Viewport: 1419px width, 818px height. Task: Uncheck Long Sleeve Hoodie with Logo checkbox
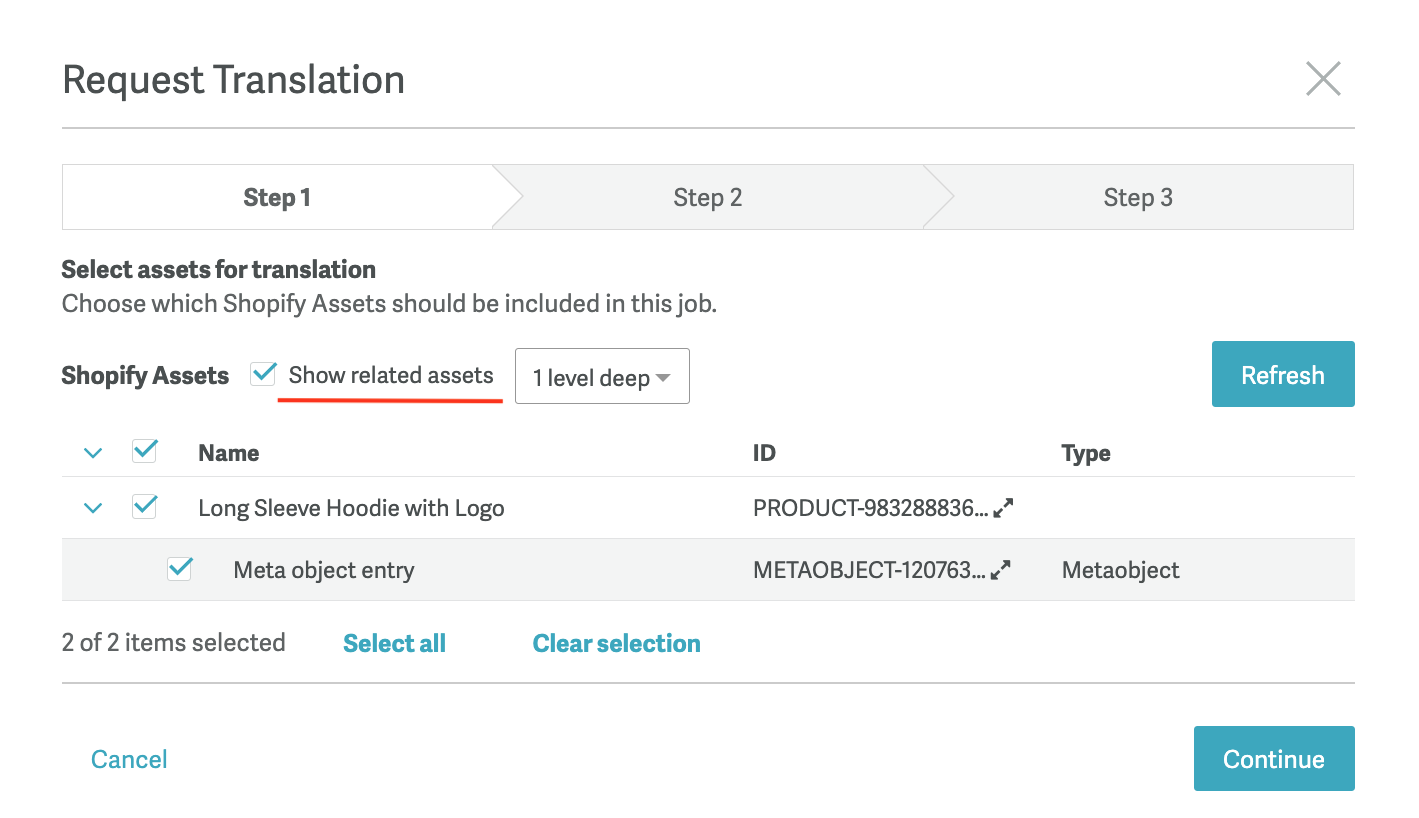[x=145, y=507]
